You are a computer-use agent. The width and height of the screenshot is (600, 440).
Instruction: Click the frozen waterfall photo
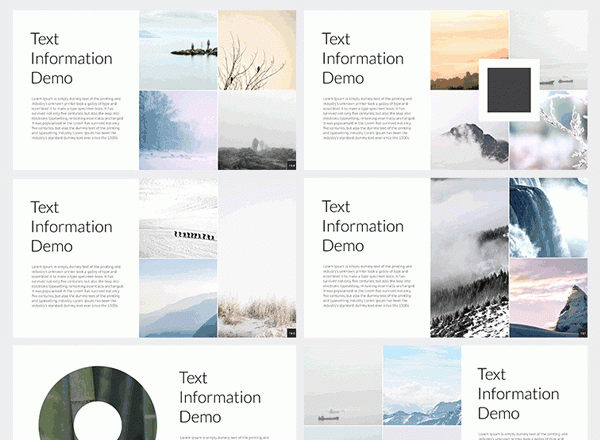[547, 218]
